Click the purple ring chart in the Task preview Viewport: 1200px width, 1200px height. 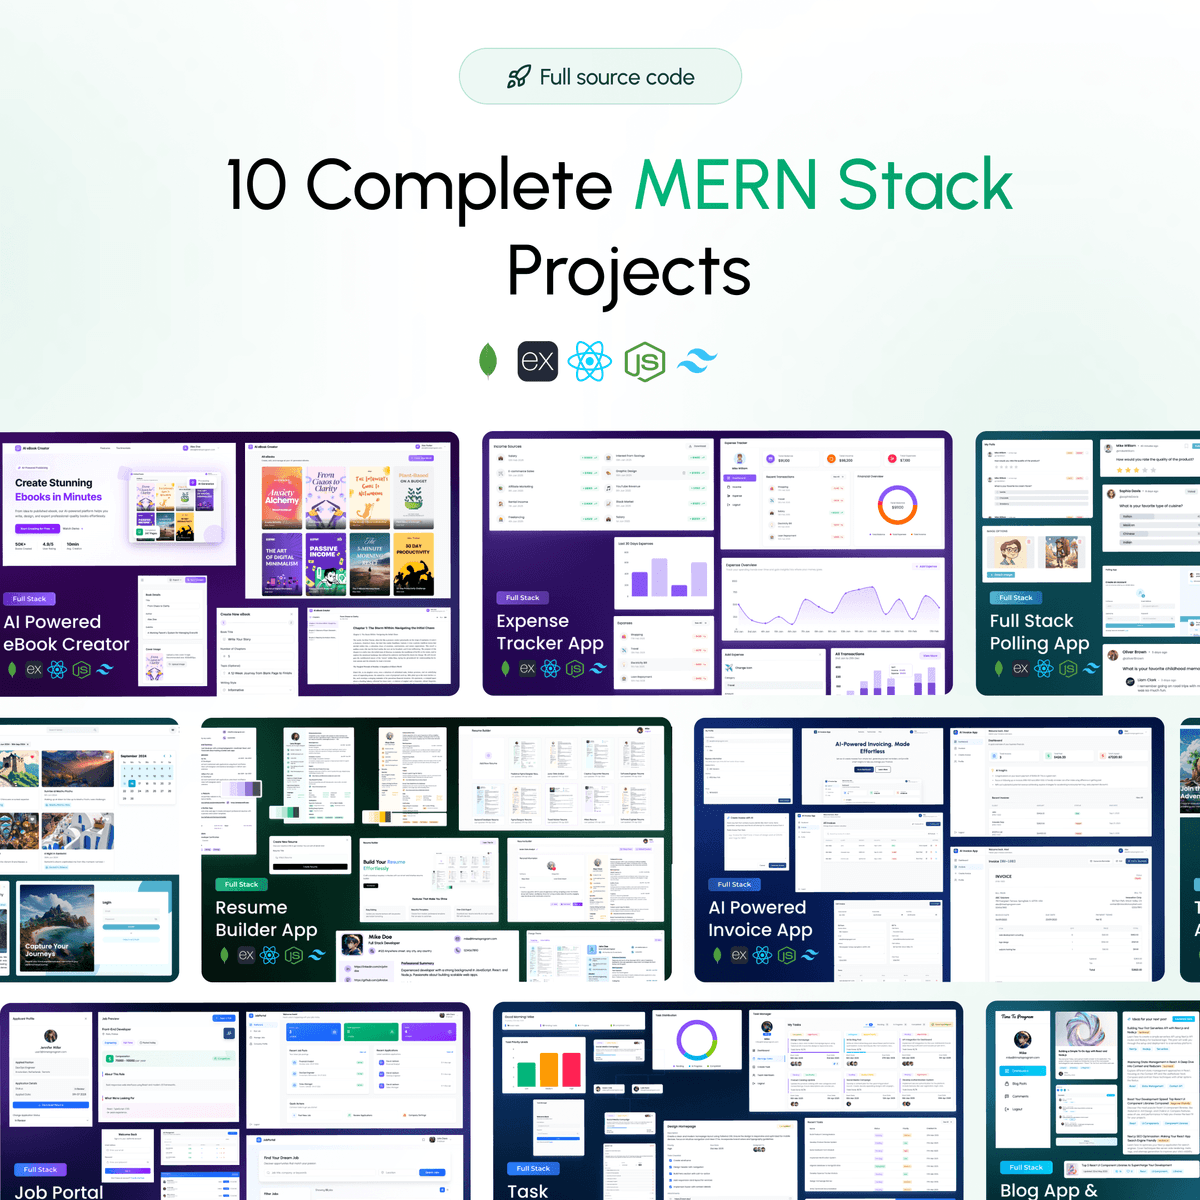click(x=696, y=1041)
